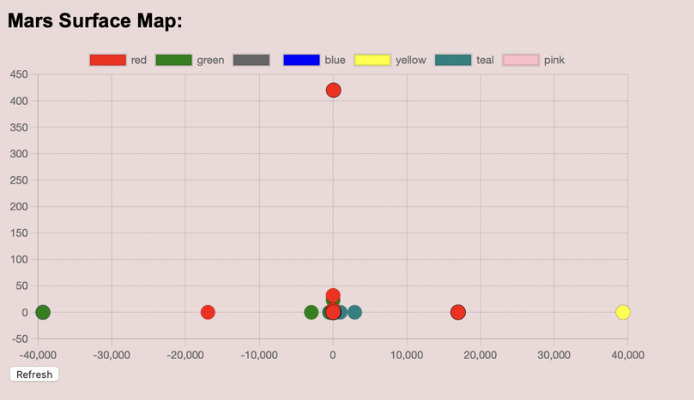The width and height of the screenshot is (694, 400).
Task: Toggle blue dataset via its legend swatch
Action: click(301, 60)
